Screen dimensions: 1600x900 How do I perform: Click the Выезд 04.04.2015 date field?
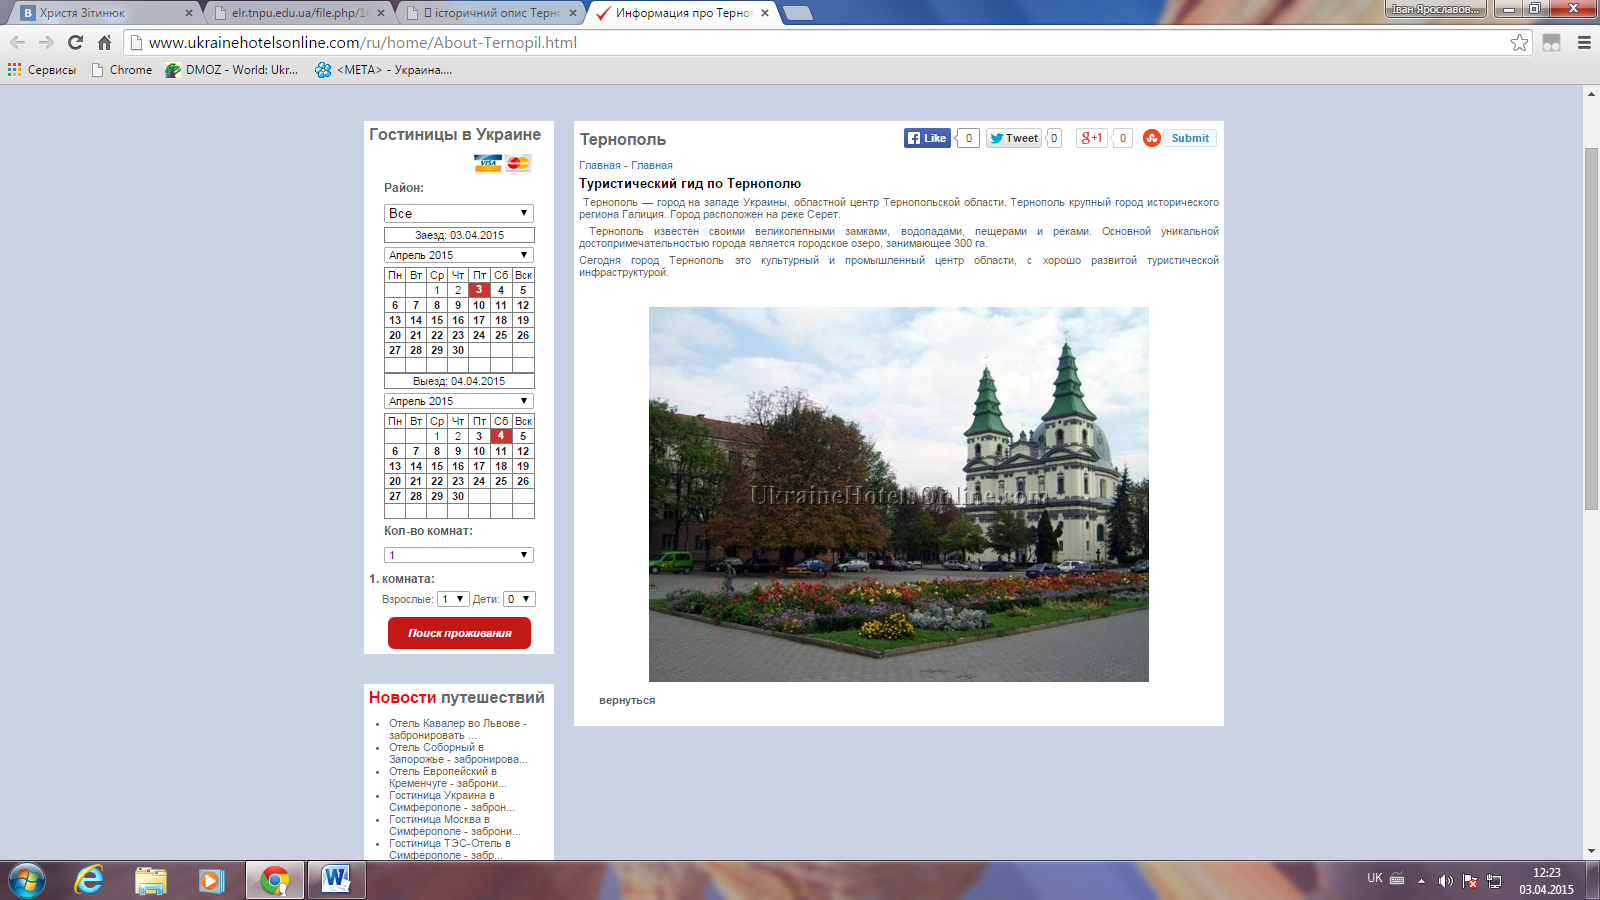coord(459,381)
